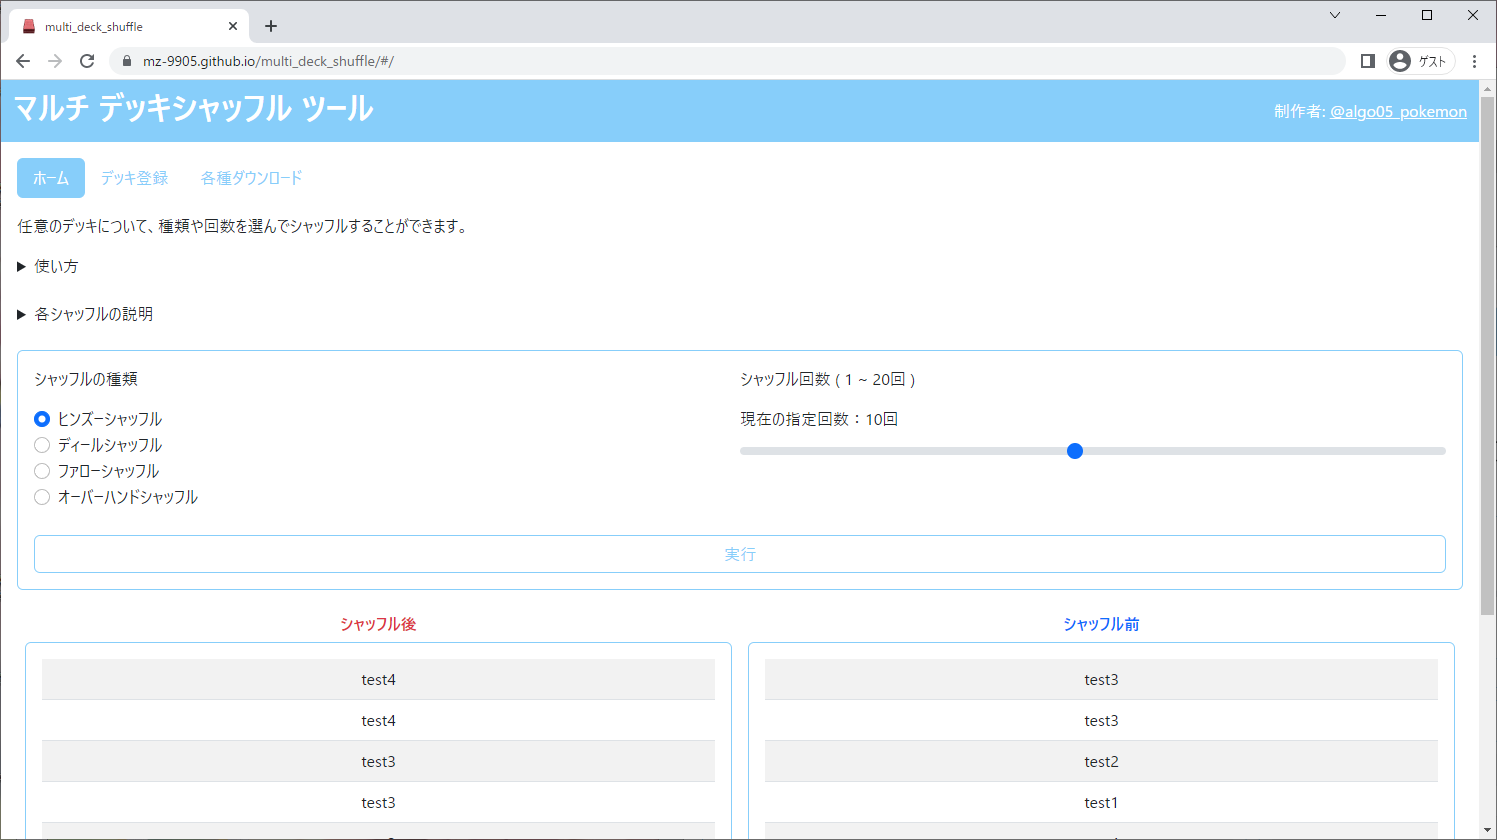Click the browser back arrow icon

coord(22,60)
